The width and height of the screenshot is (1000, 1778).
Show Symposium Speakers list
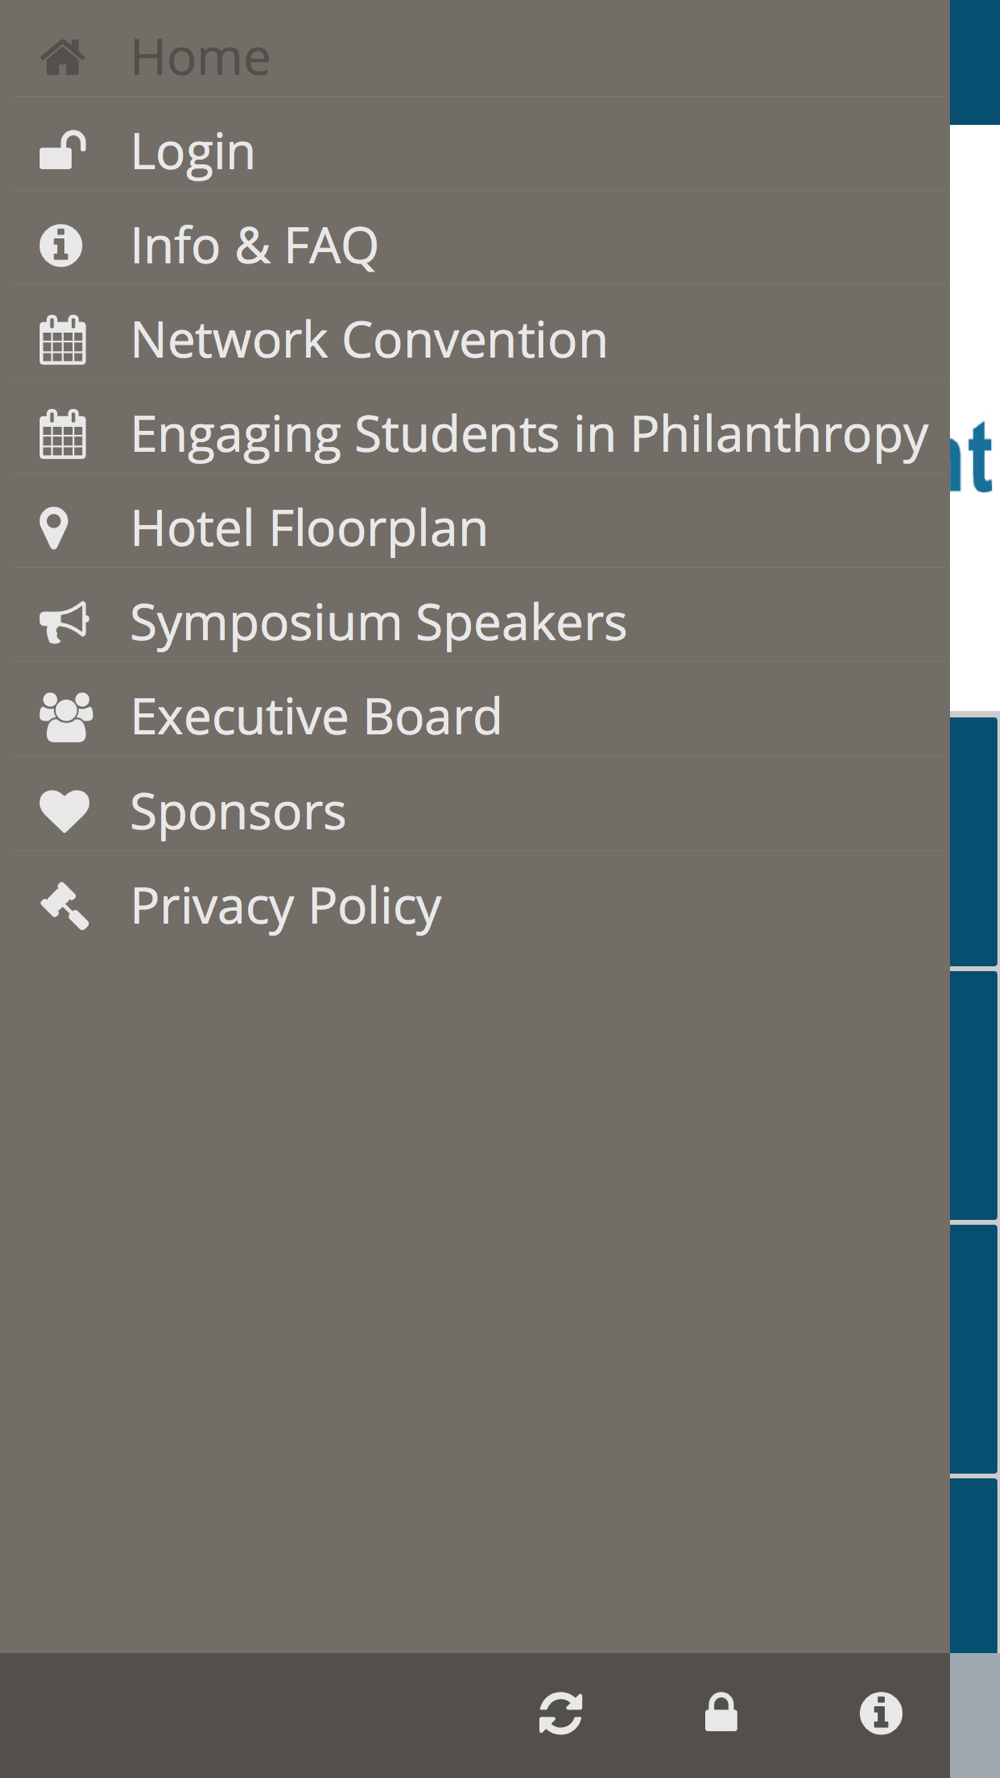[378, 623]
